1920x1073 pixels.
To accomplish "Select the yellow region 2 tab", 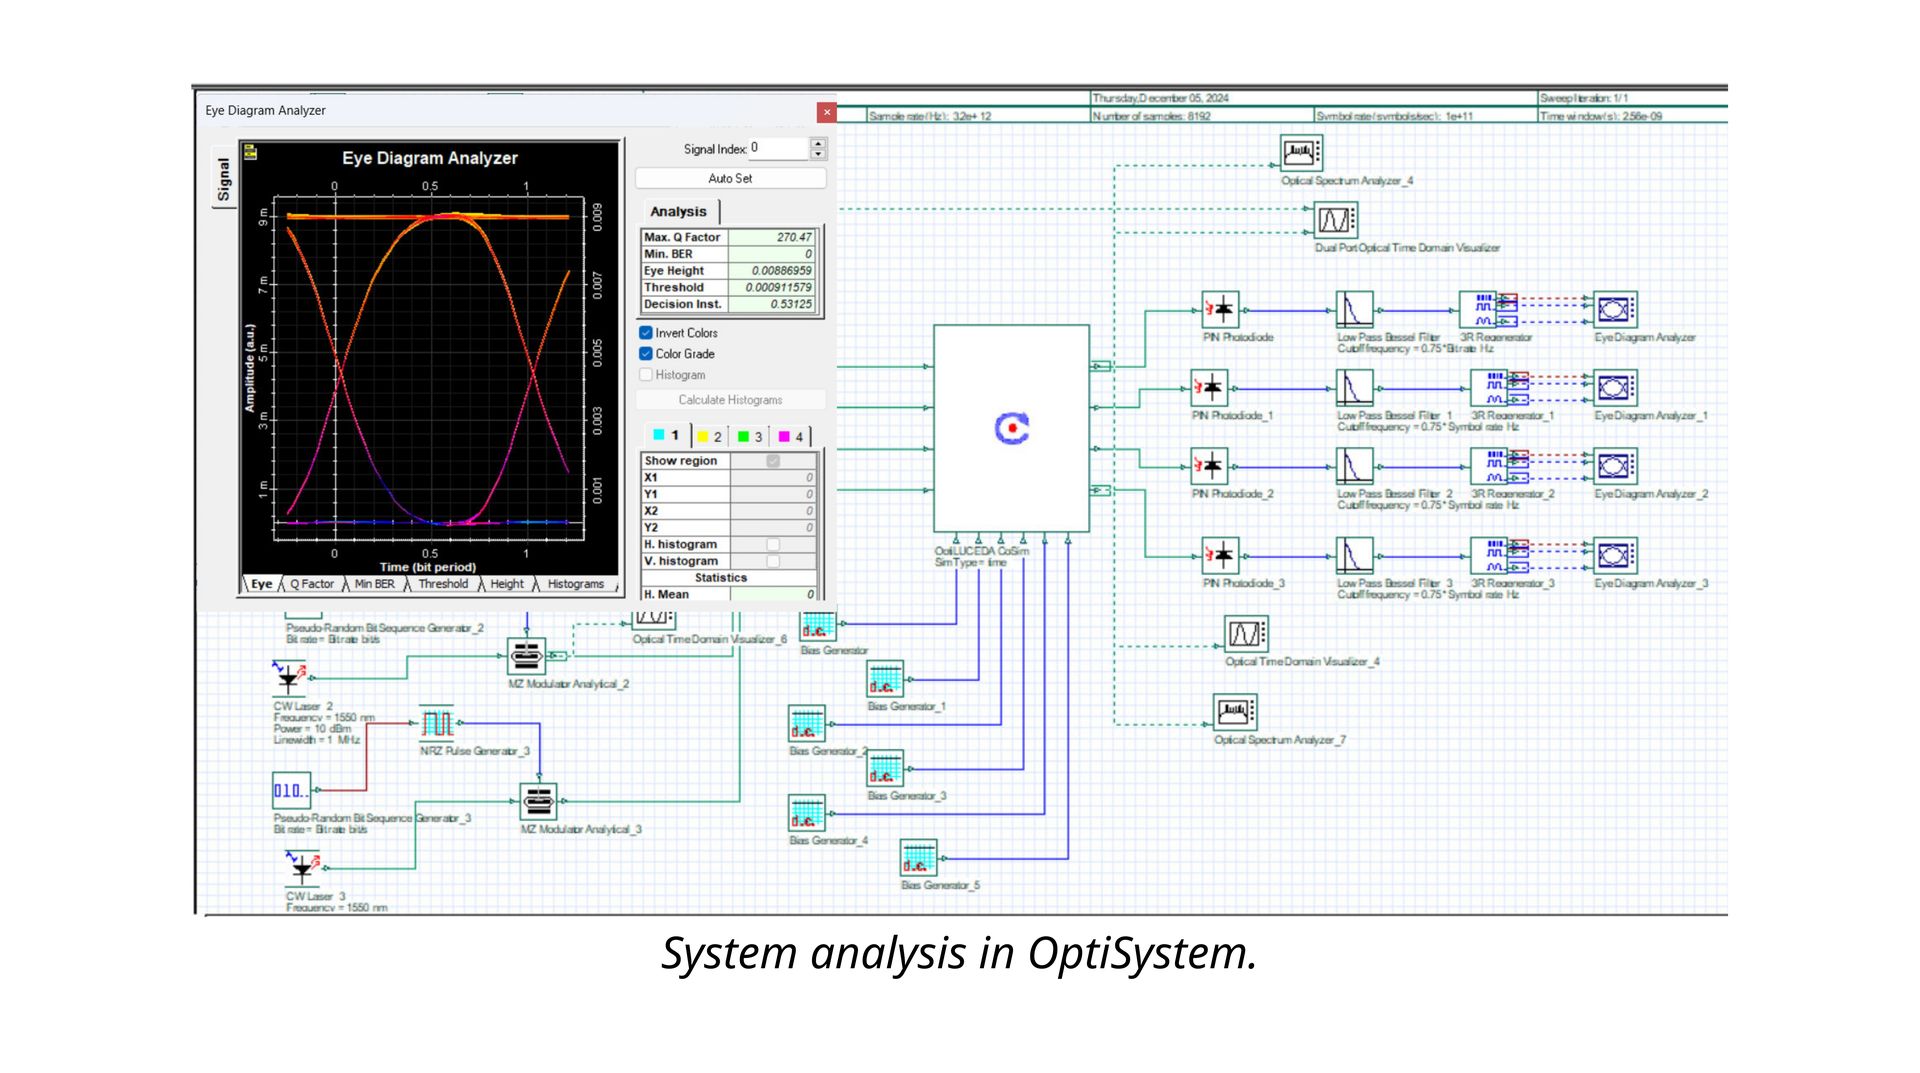I will coord(710,437).
